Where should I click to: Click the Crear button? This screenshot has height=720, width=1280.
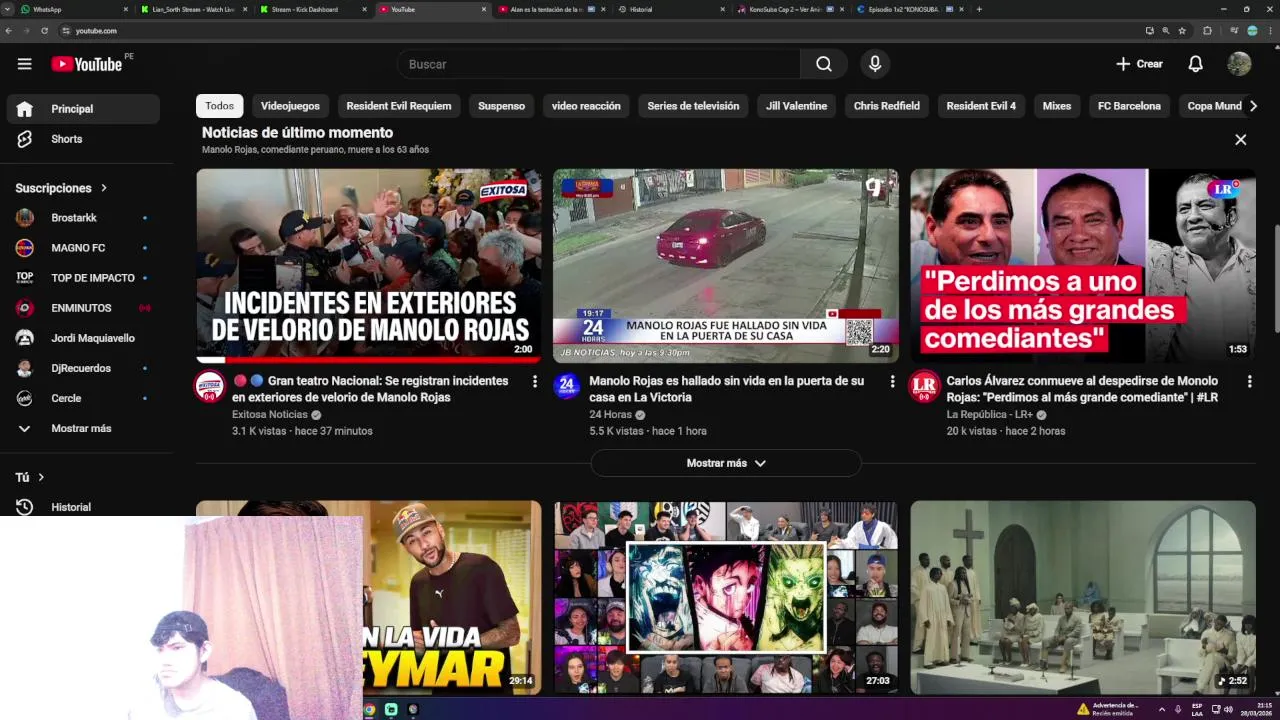[x=1139, y=64]
